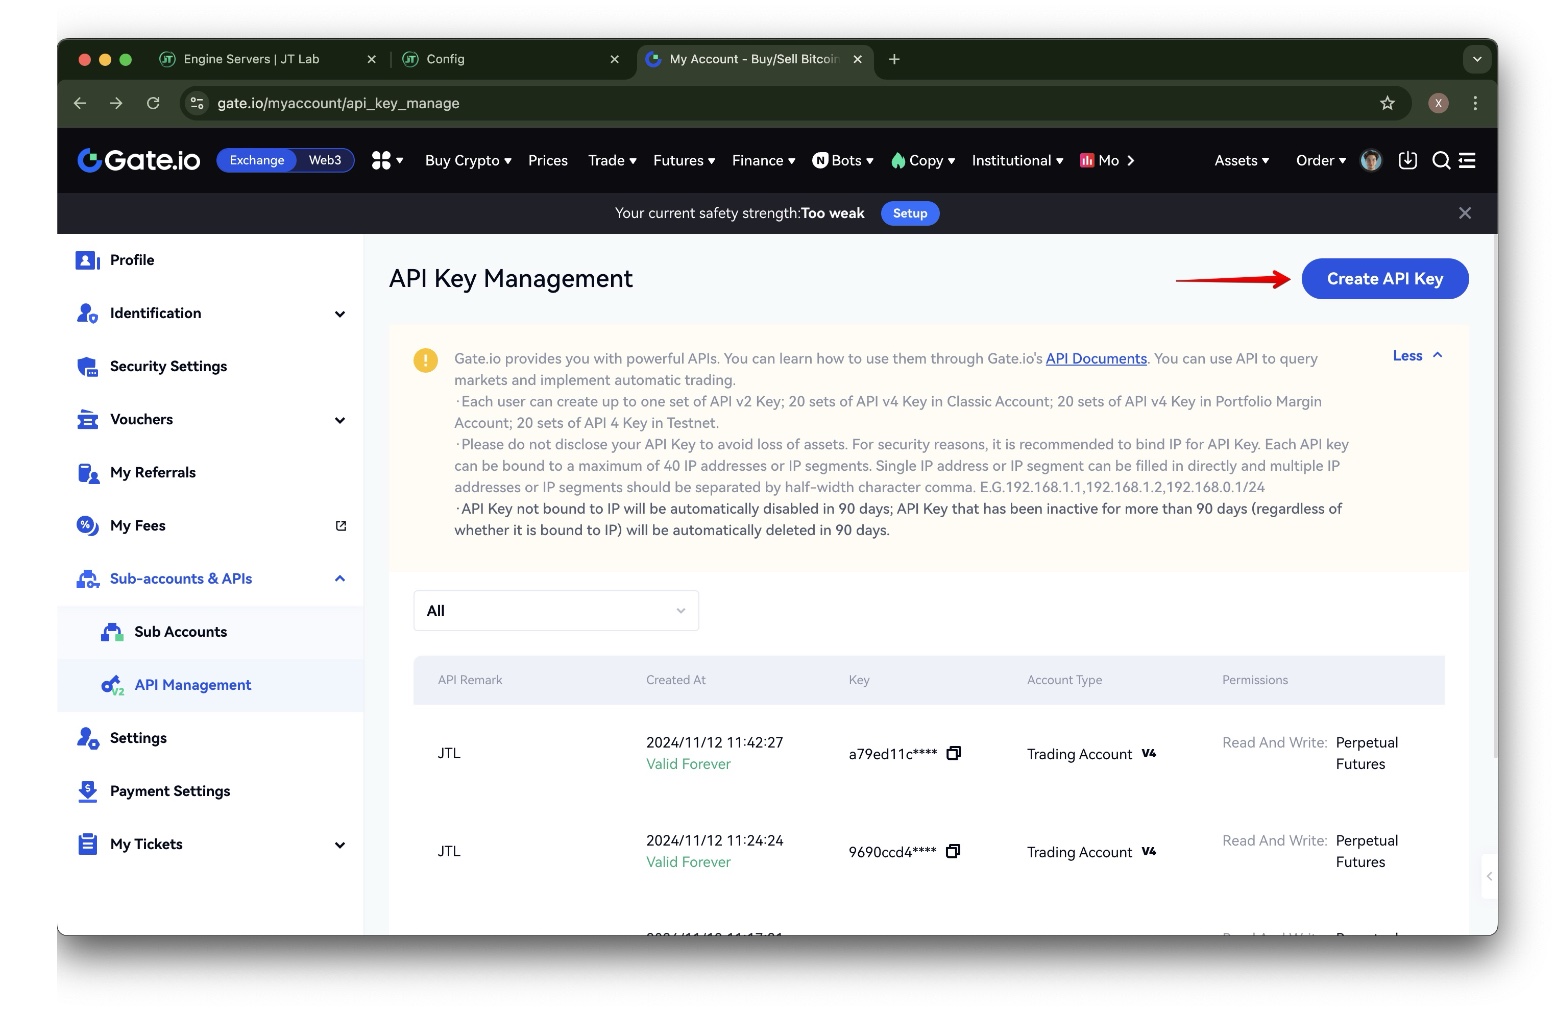Open Payment Settings from the sidebar
The width and height of the screenshot is (1554, 1011).
pos(170,791)
